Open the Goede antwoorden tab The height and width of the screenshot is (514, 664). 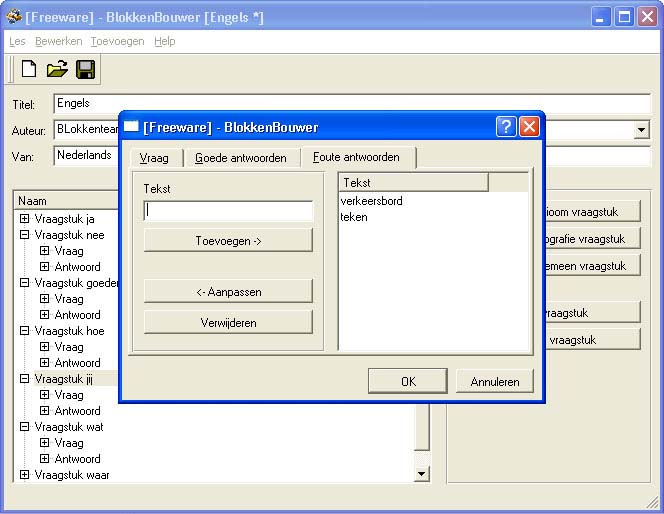(241, 158)
